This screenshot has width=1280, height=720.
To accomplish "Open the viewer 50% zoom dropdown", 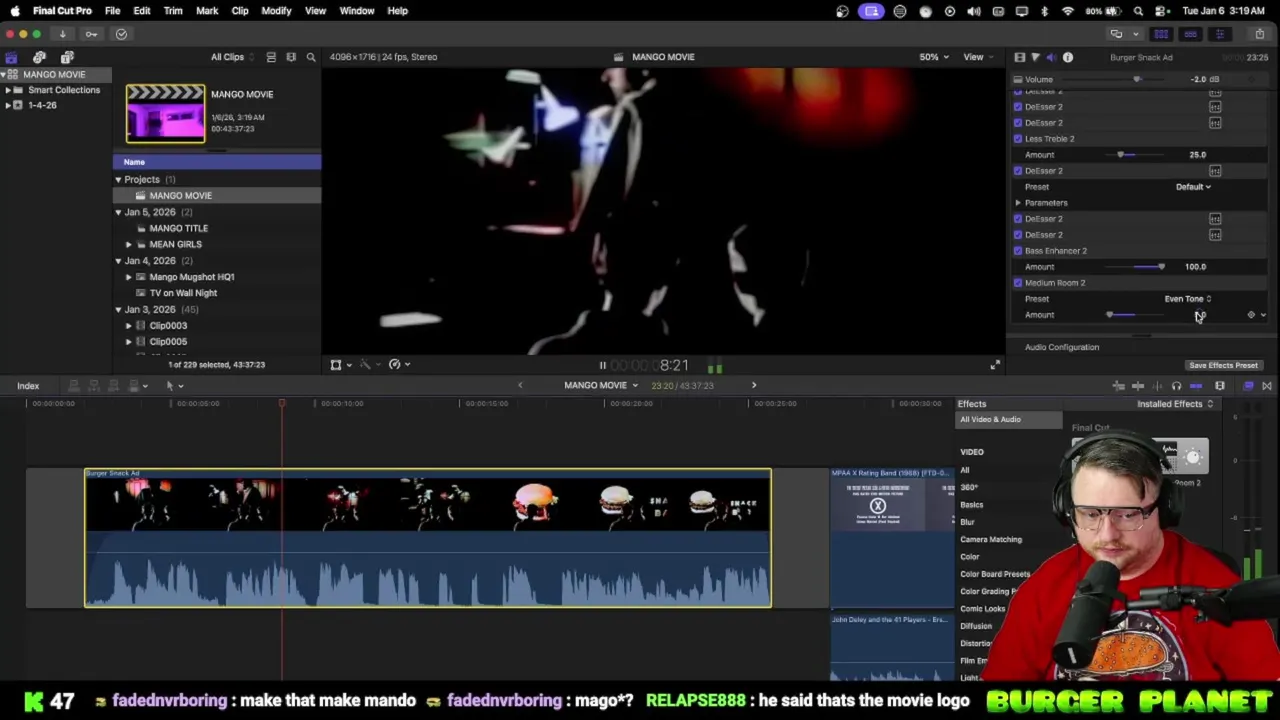I will [934, 57].
